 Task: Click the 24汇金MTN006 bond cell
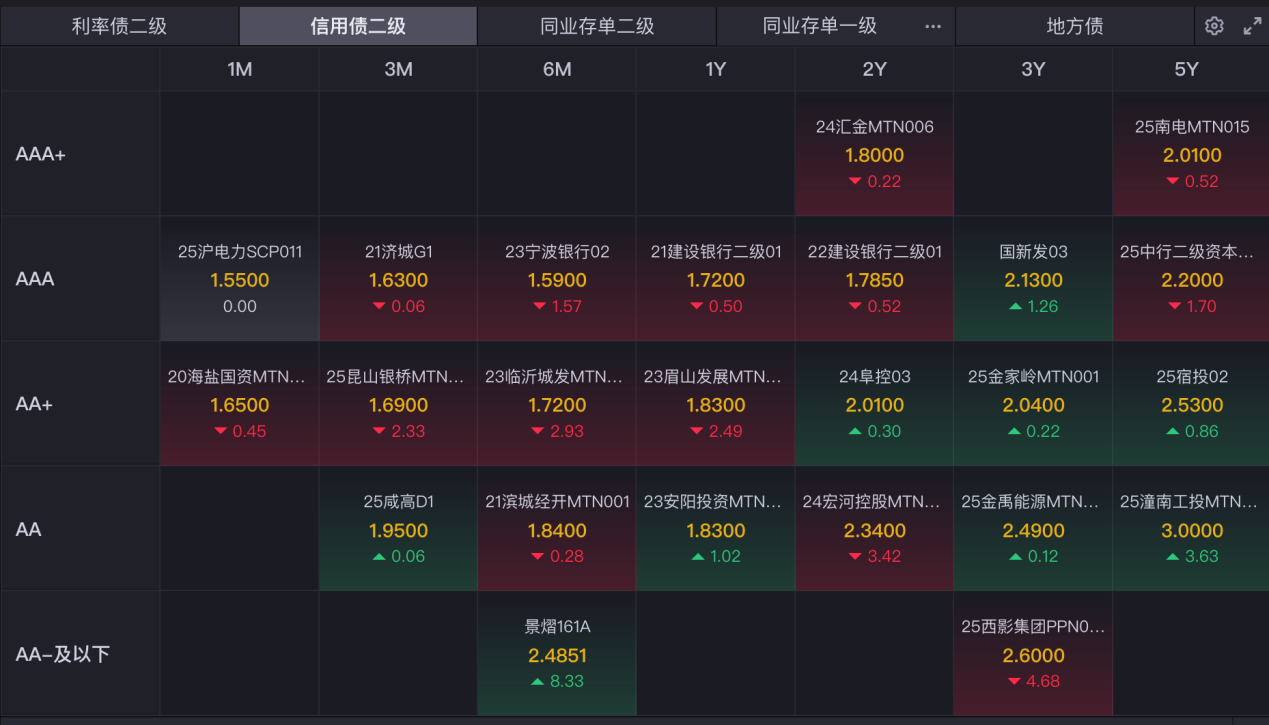click(x=874, y=154)
